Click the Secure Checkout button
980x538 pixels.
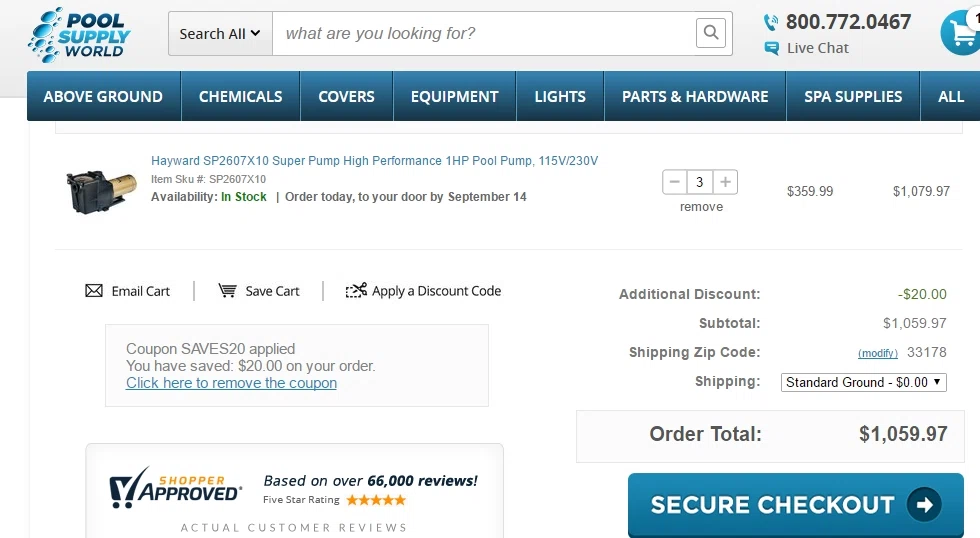point(796,505)
